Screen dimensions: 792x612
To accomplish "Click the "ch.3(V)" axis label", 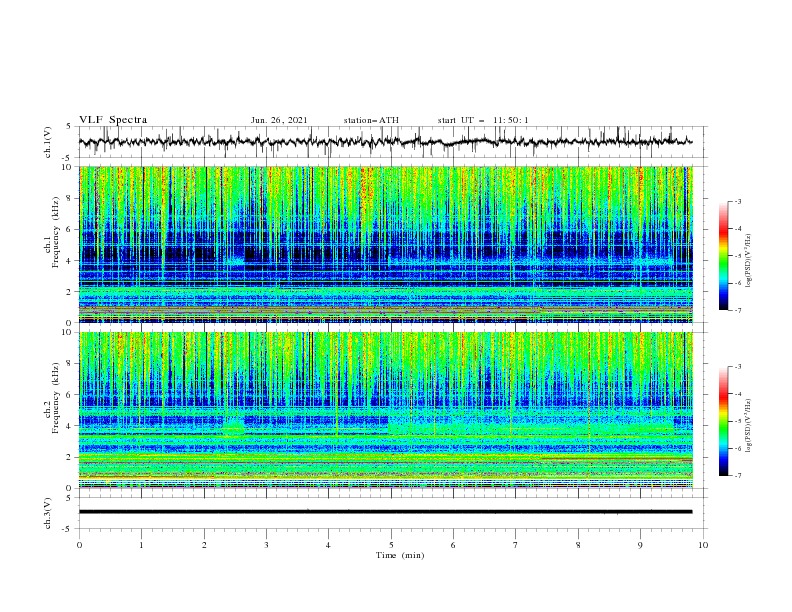I will click(48, 513).
